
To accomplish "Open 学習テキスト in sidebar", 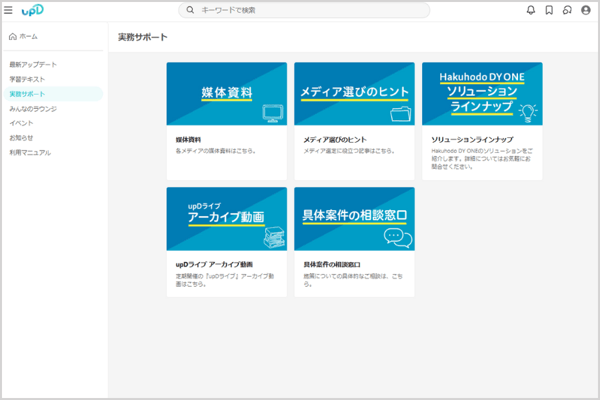I will click(27, 79).
